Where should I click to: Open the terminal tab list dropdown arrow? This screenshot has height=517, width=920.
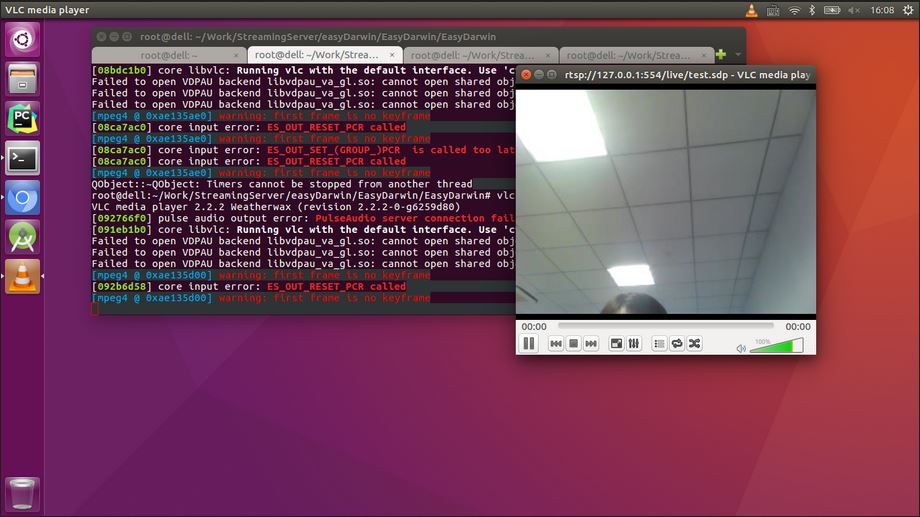click(738, 55)
